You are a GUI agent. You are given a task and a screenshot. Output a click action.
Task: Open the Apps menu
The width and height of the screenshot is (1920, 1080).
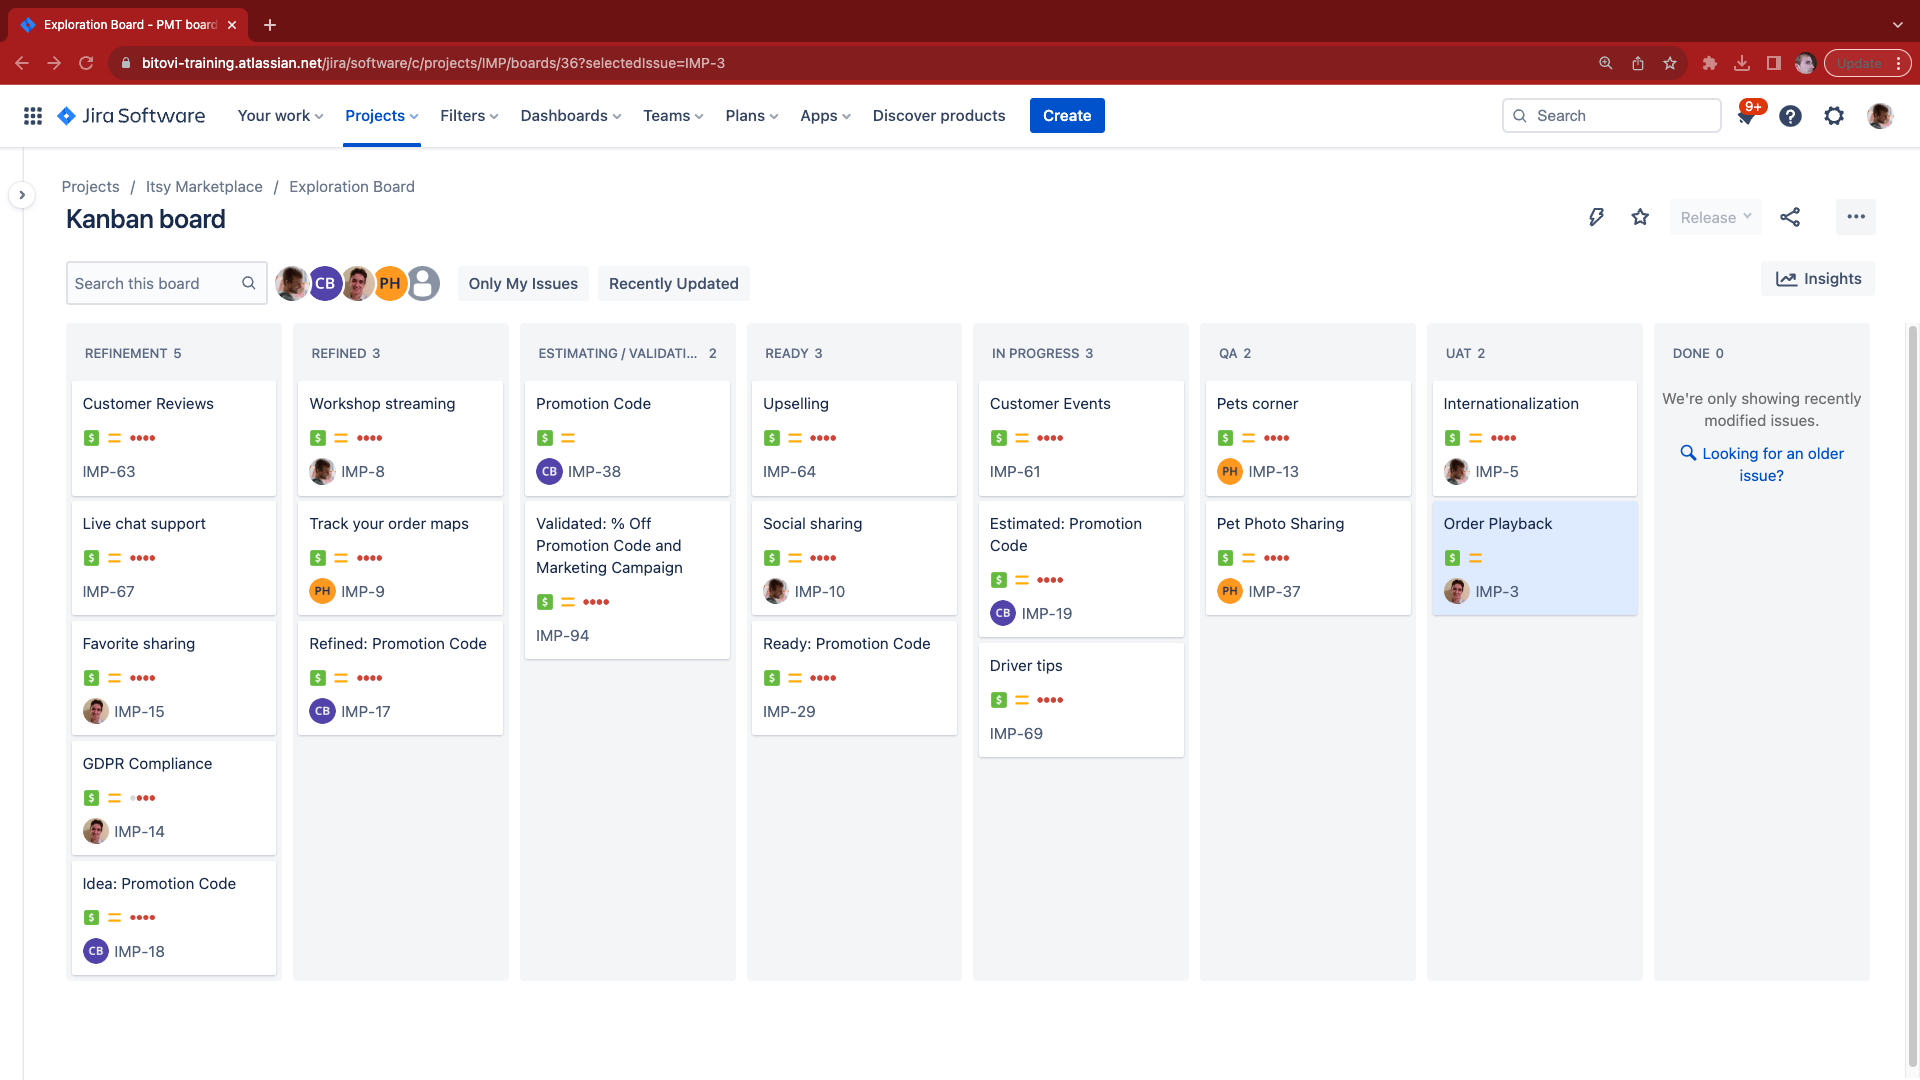point(826,116)
